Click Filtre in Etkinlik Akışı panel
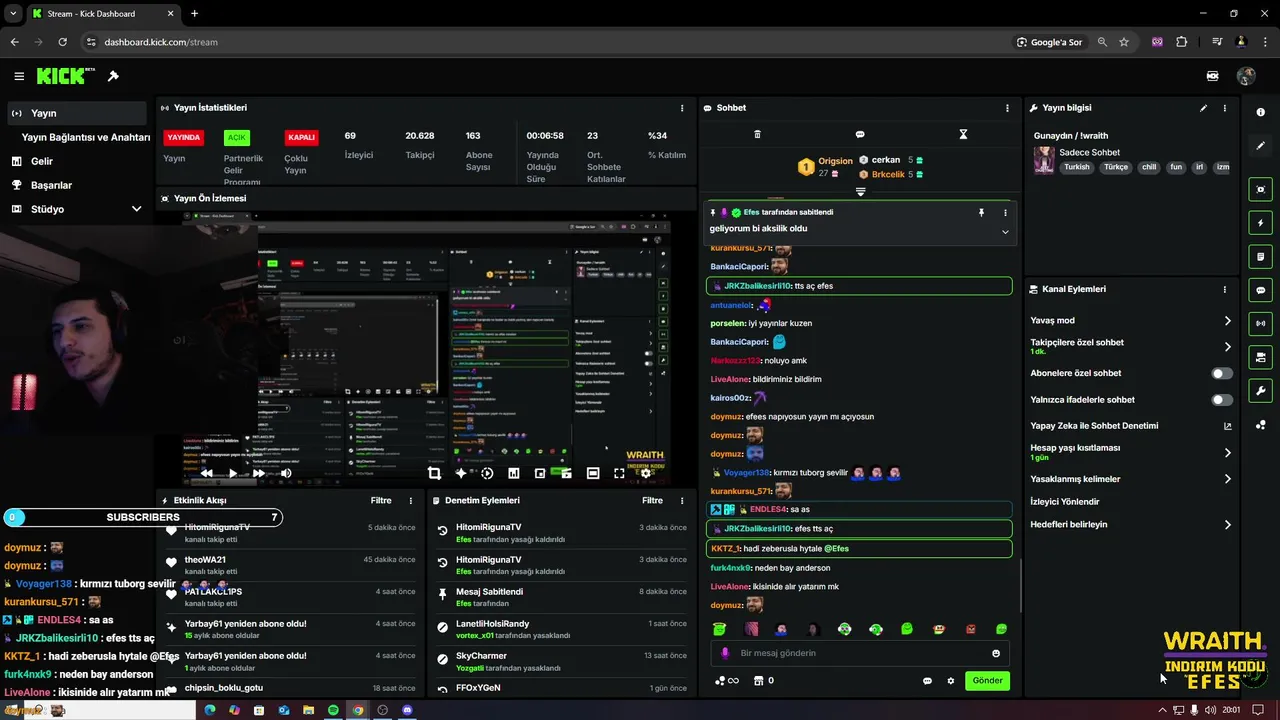Screen dimensions: 1280x720 pyautogui.click(x=381, y=500)
